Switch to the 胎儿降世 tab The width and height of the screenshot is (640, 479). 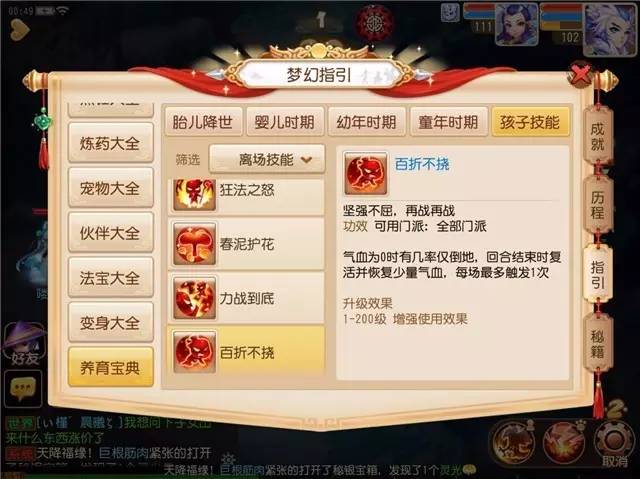203,122
